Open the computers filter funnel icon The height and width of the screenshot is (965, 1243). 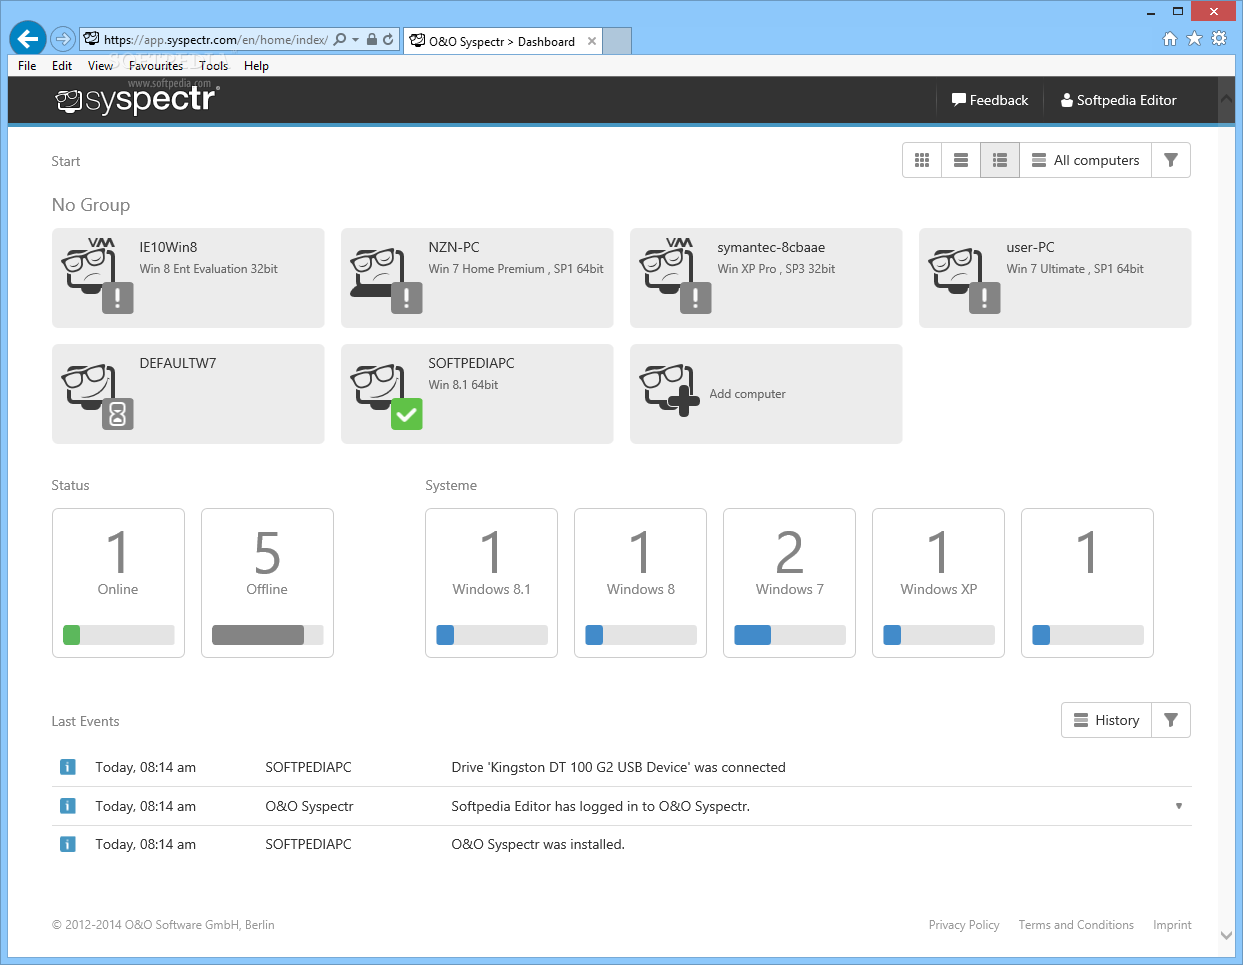[1171, 160]
